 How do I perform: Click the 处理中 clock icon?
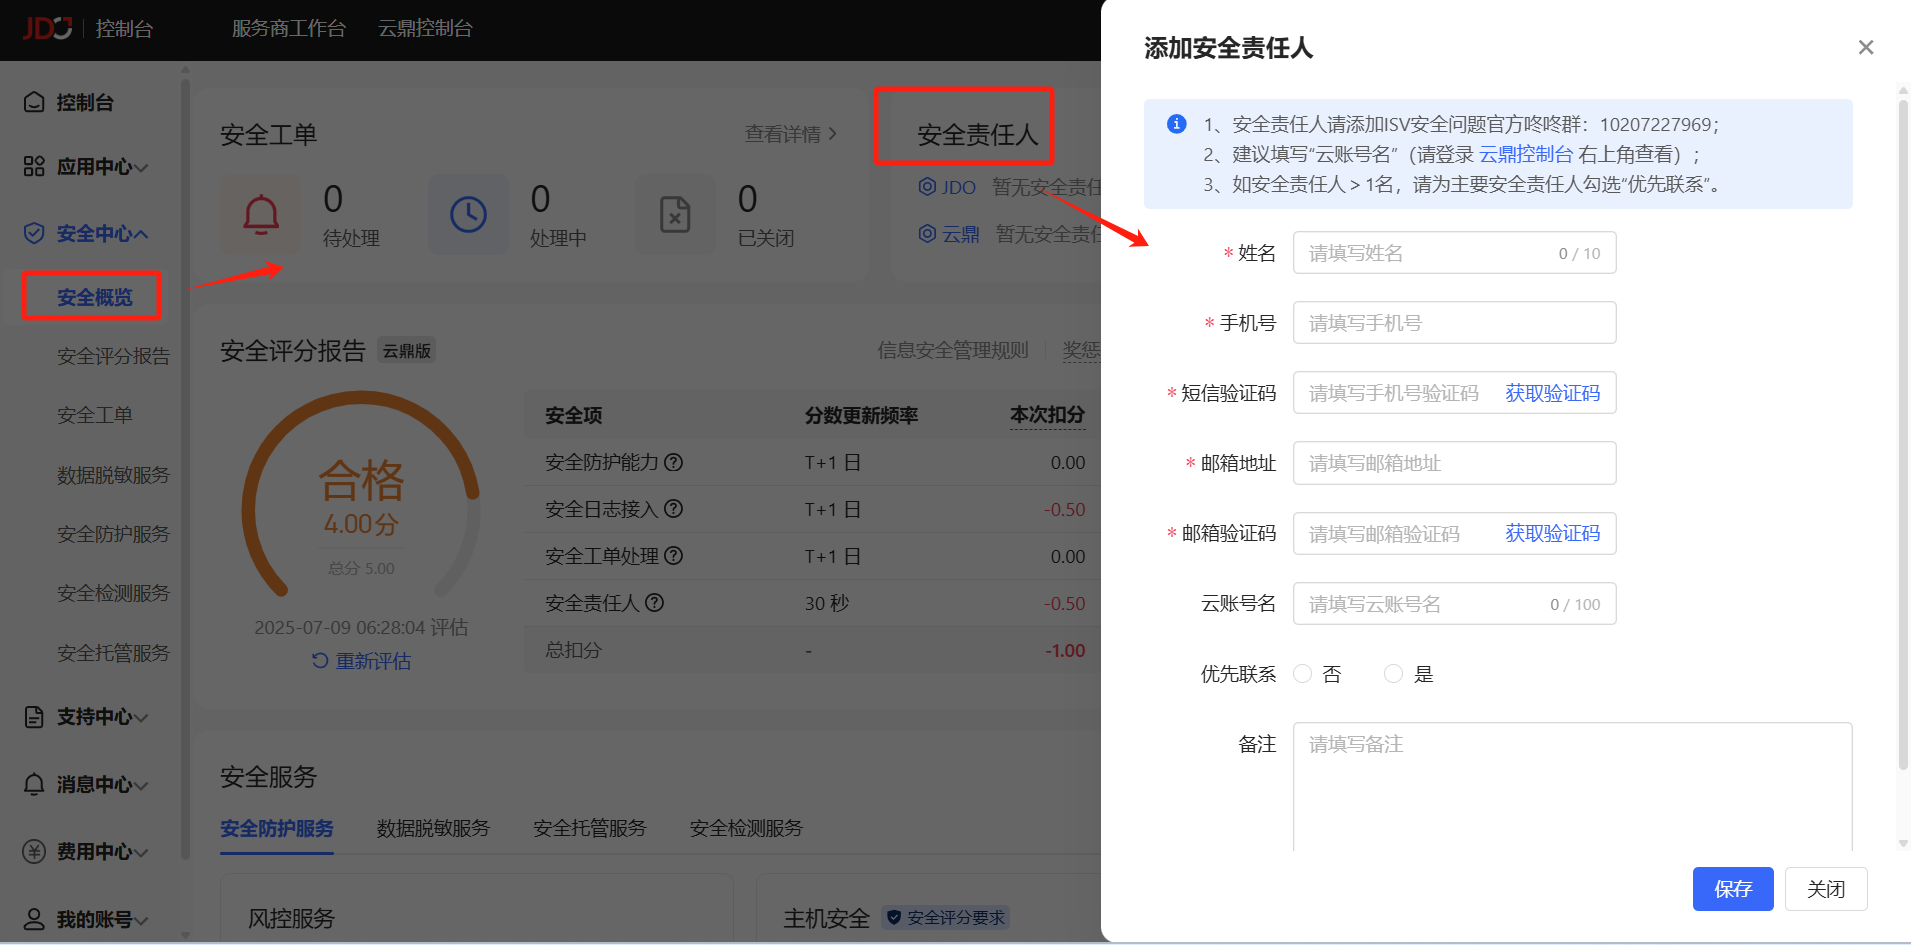click(x=468, y=214)
